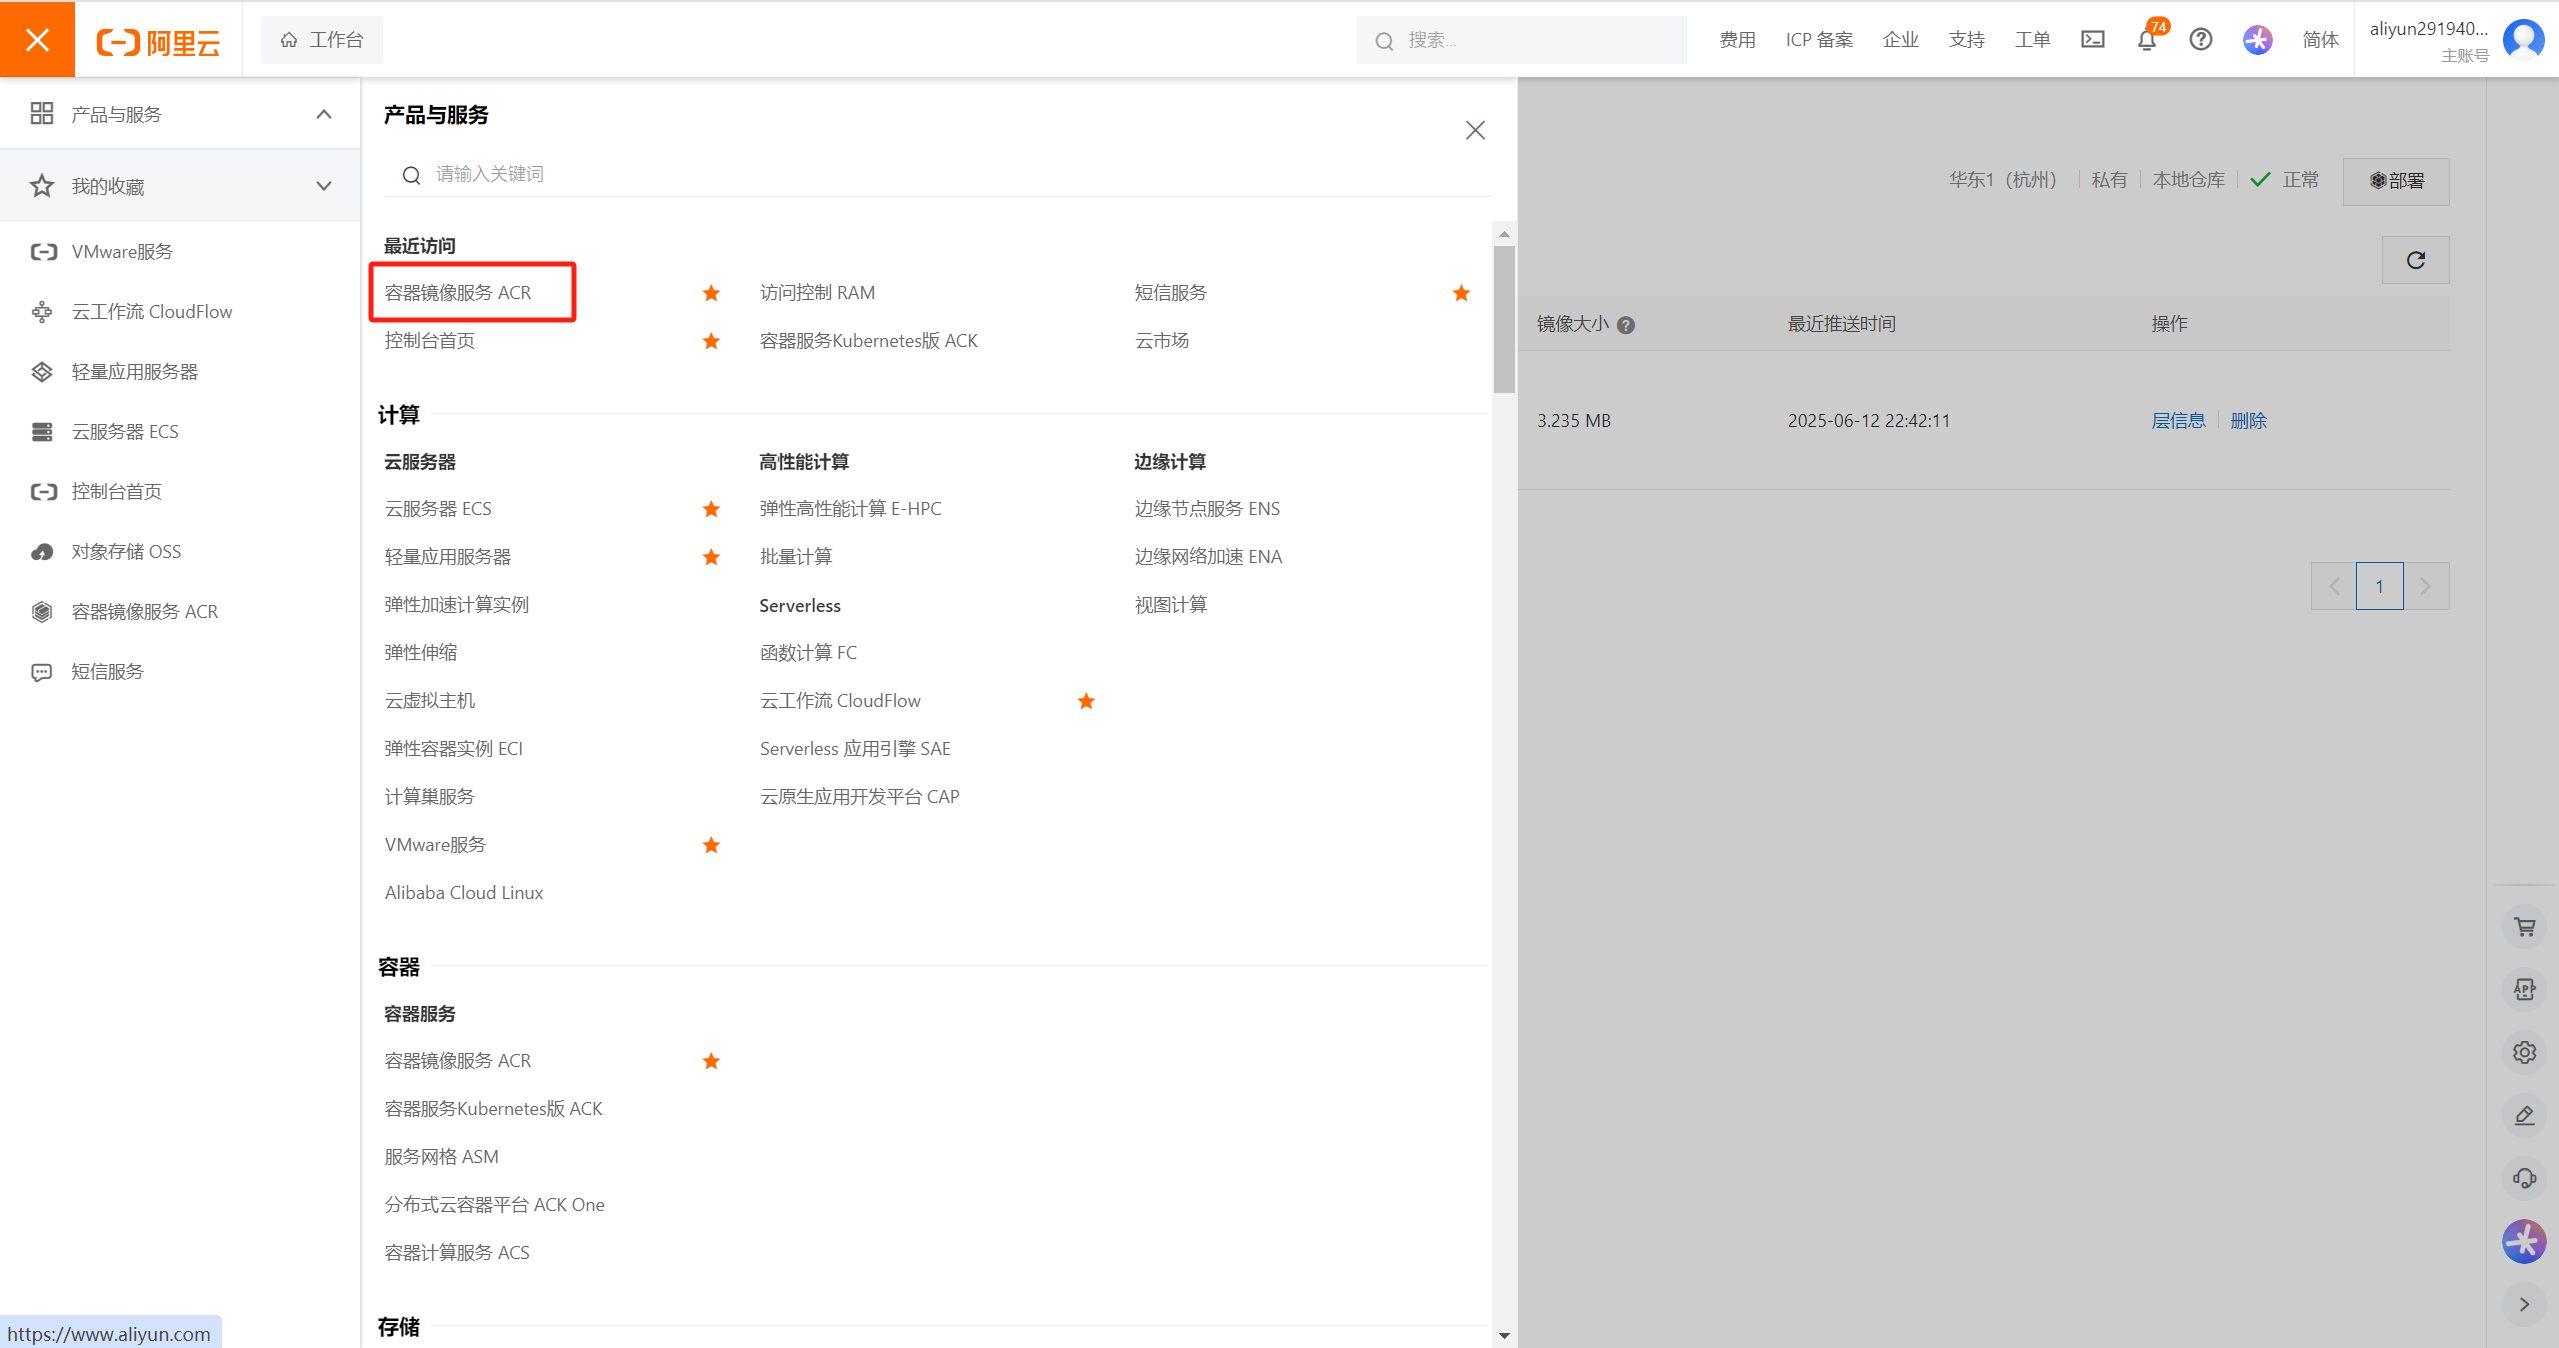Close the 产品与服务 panel

1475,130
